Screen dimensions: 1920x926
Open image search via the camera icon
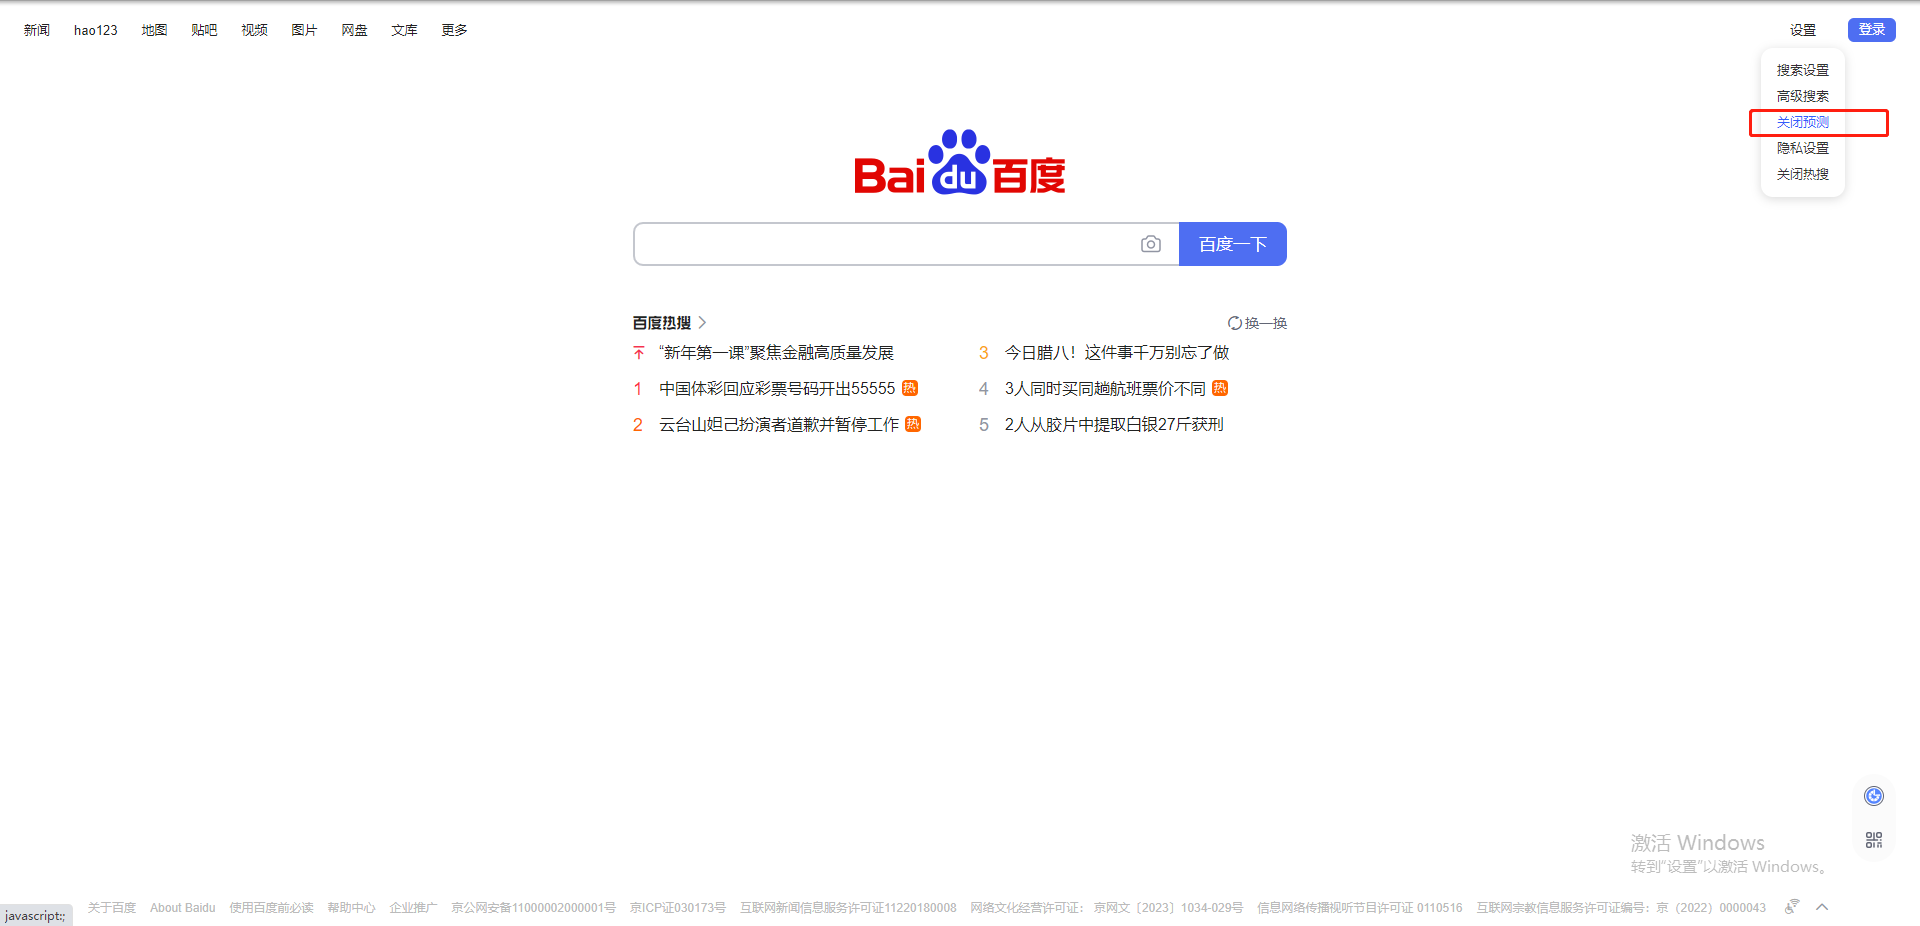coord(1151,244)
